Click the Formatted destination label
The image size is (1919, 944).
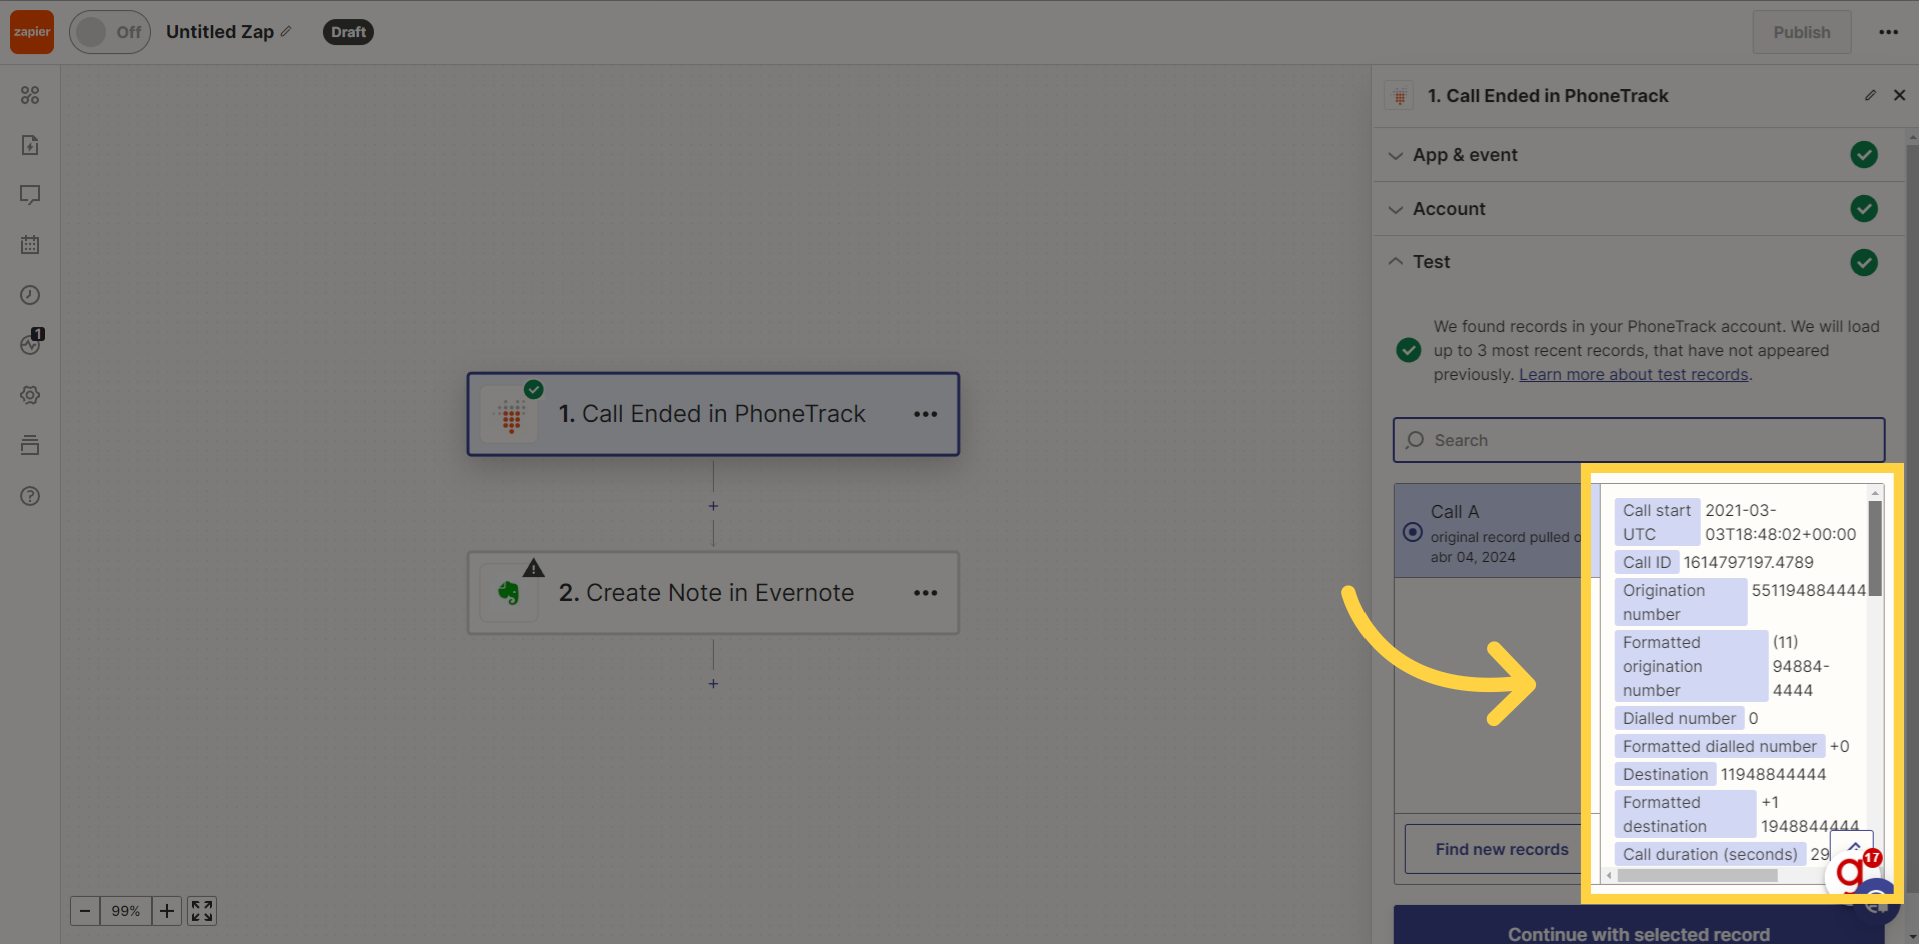tap(1685, 814)
